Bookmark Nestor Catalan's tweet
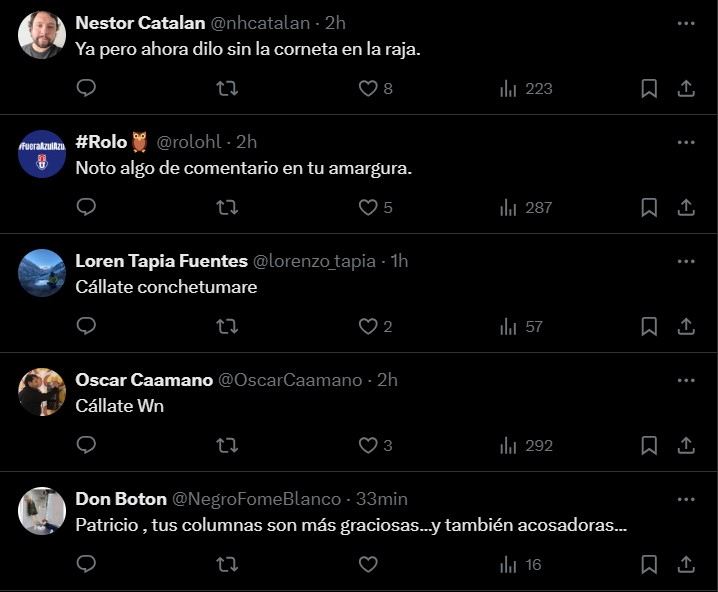Screen dimensions: 718x592 649,88
